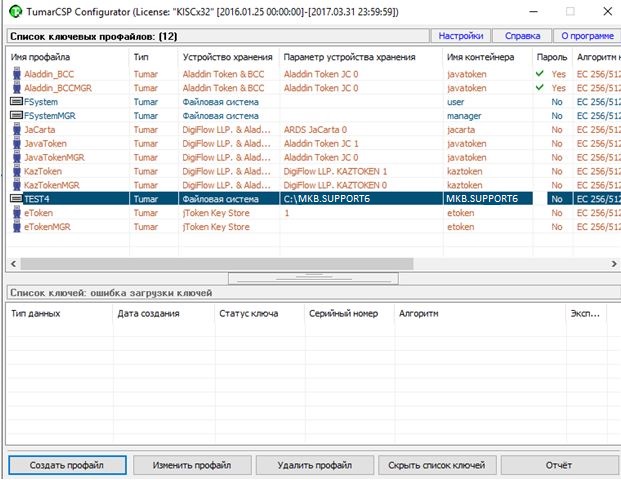Open the Справка menu
Image resolution: width=621 pixels, height=480 pixels.
[522, 36]
